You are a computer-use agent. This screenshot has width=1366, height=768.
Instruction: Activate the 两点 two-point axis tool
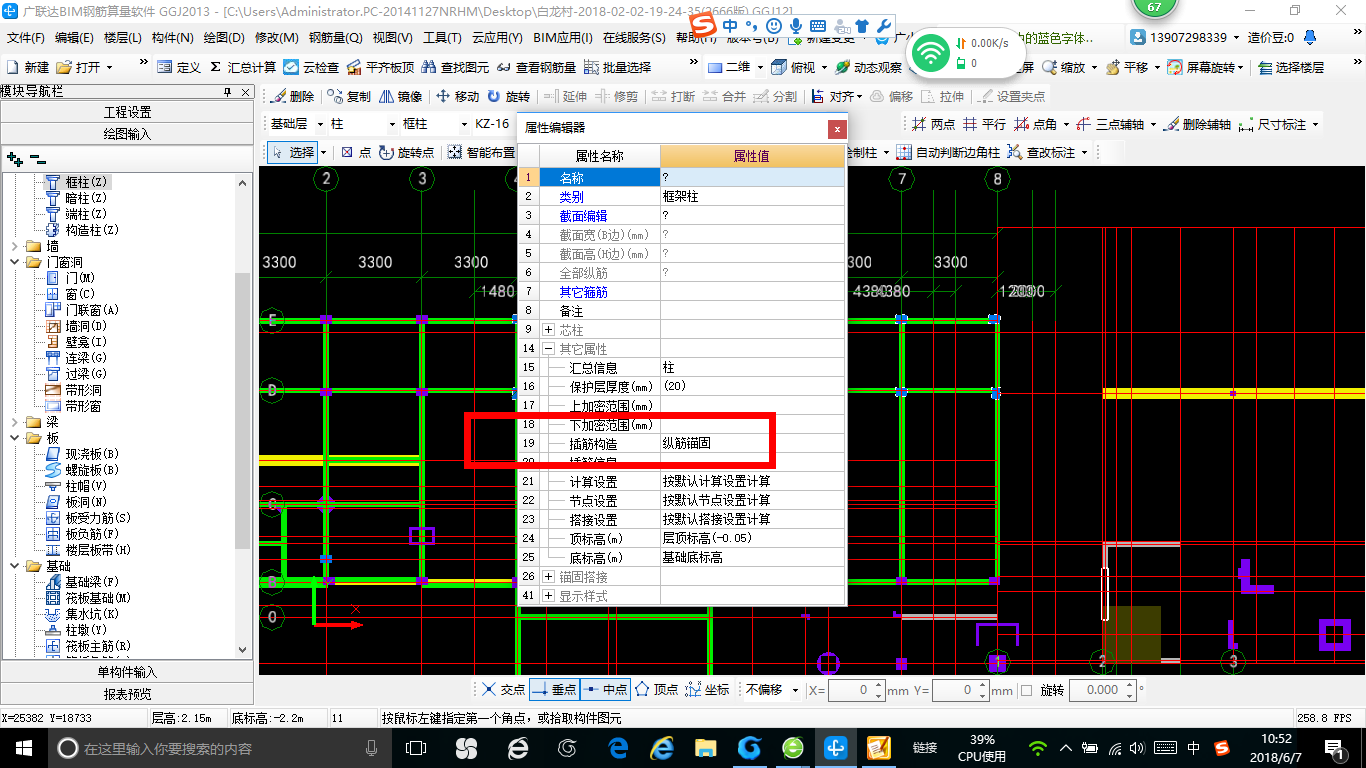tap(933, 124)
